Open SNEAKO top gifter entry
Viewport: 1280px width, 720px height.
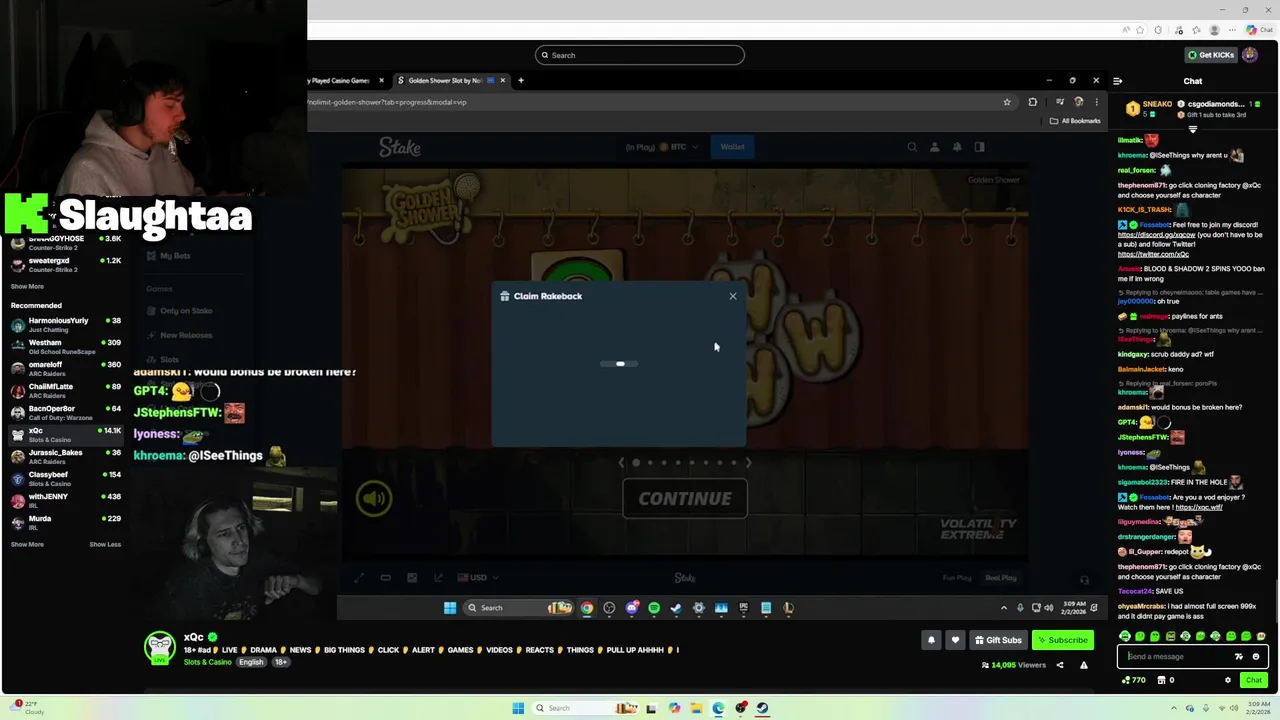(1148, 108)
